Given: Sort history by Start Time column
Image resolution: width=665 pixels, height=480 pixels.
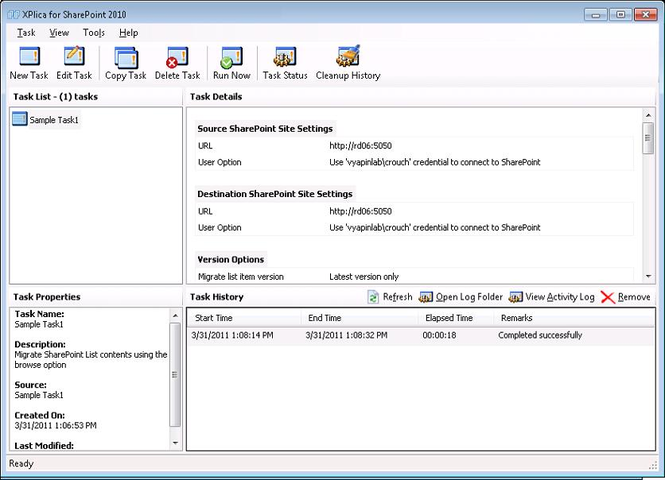Looking at the screenshot, I should click(x=244, y=318).
